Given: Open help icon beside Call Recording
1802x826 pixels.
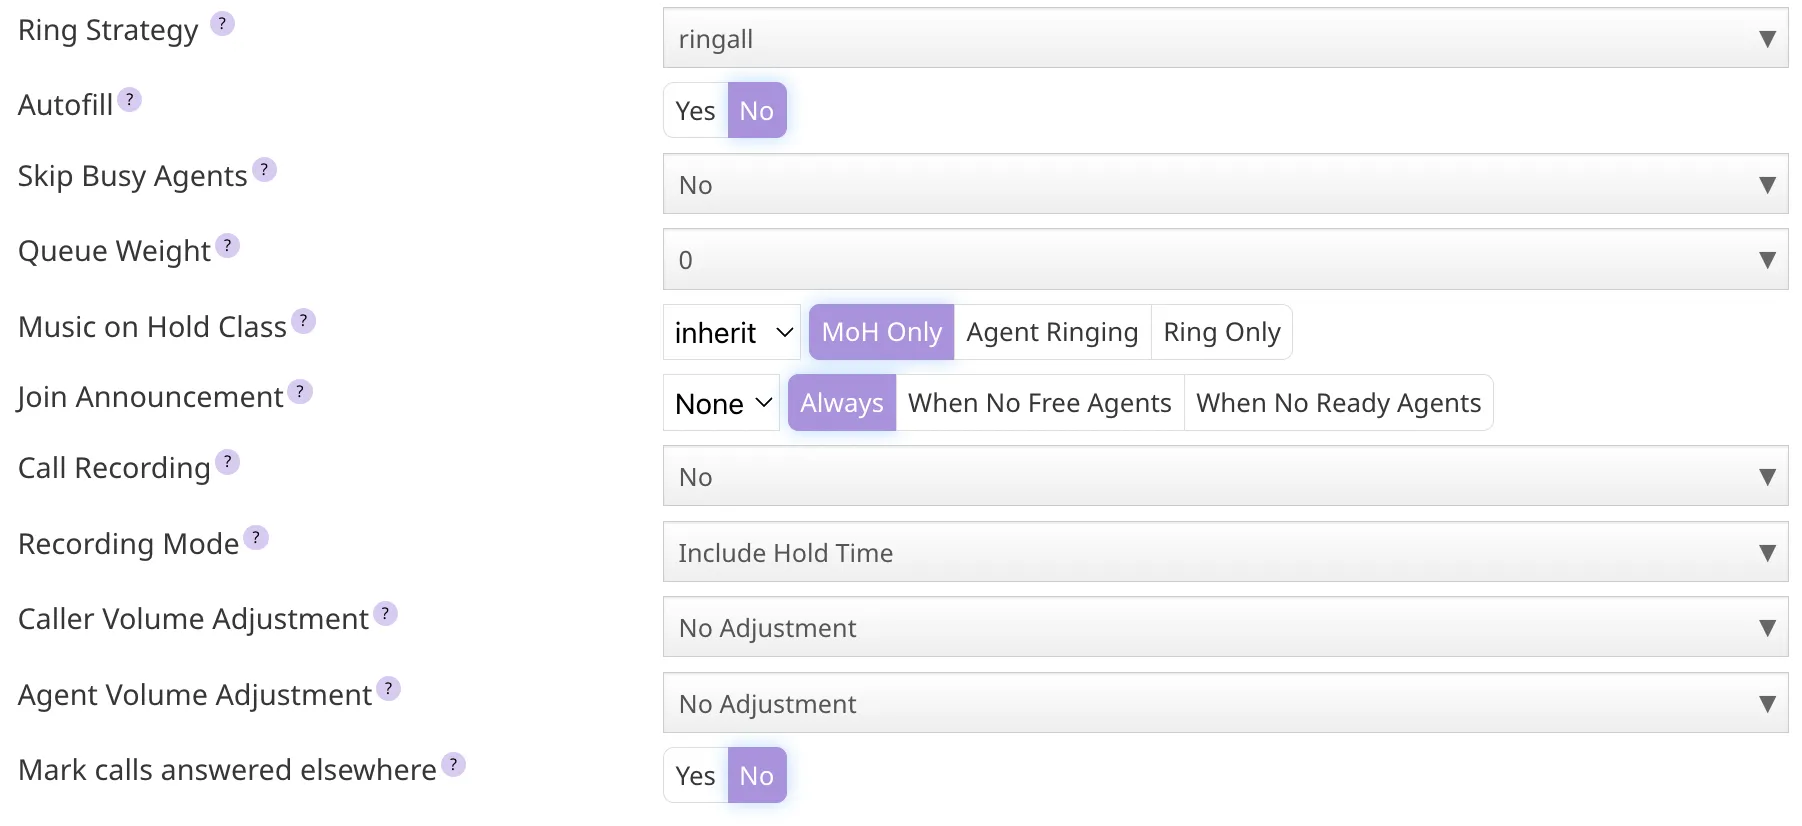Looking at the screenshot, I should point(227,462).
